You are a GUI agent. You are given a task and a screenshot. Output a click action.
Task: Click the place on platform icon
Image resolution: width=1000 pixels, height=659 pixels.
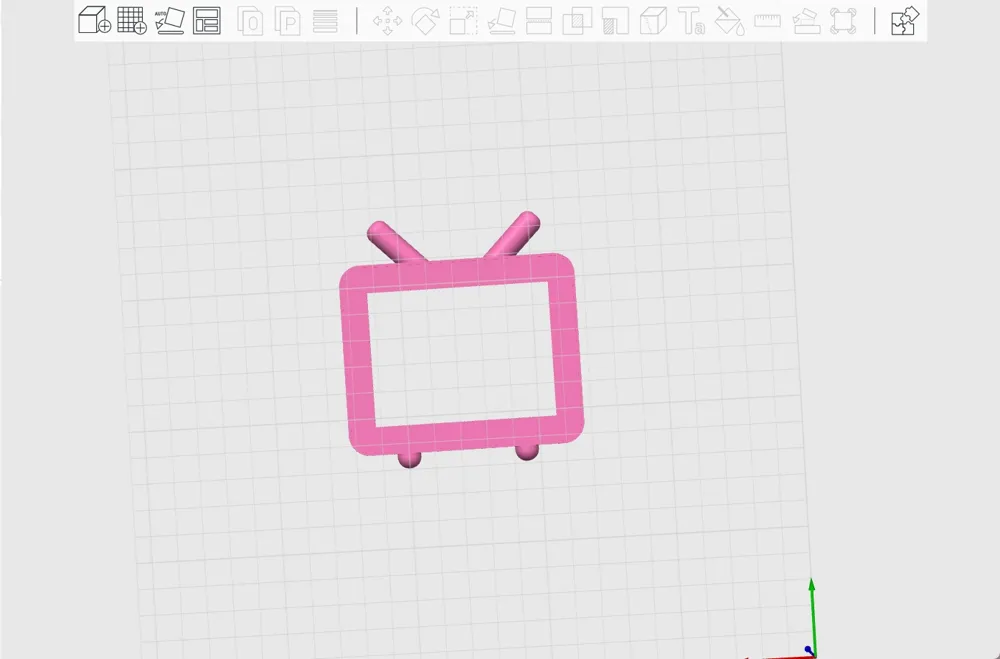pos(502,21)
